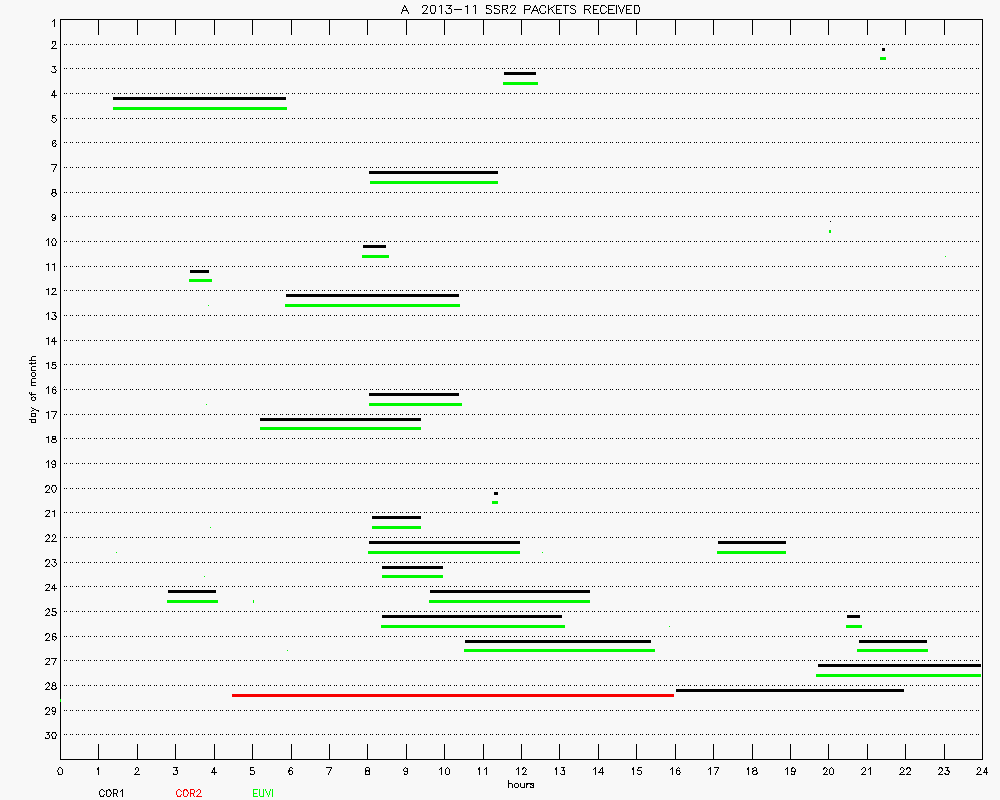Click the "hours" x-axis label

point(520,784)
